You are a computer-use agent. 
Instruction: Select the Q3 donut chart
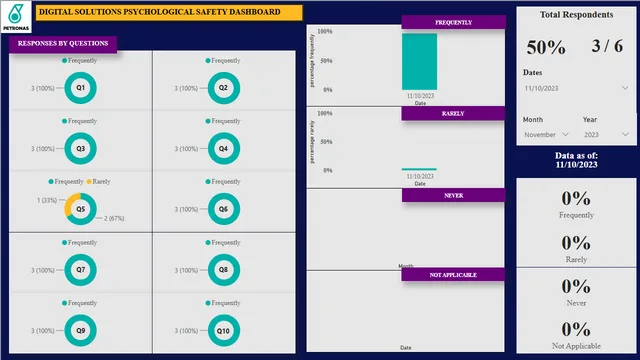pos(80,148)
